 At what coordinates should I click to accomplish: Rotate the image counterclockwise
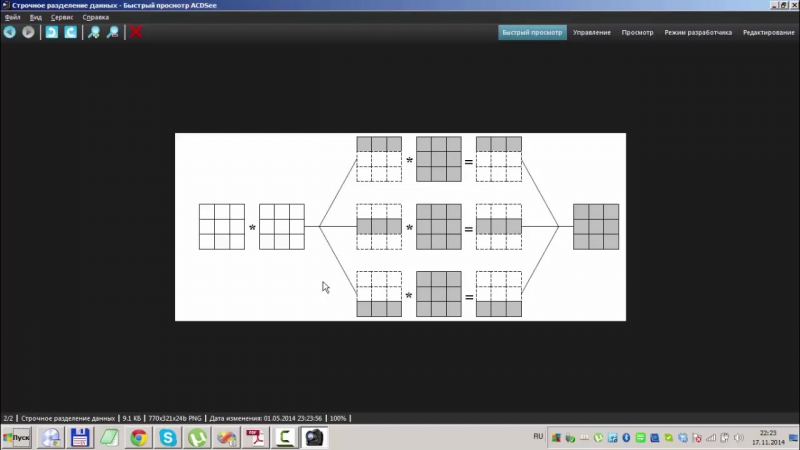tap(51, 32)
